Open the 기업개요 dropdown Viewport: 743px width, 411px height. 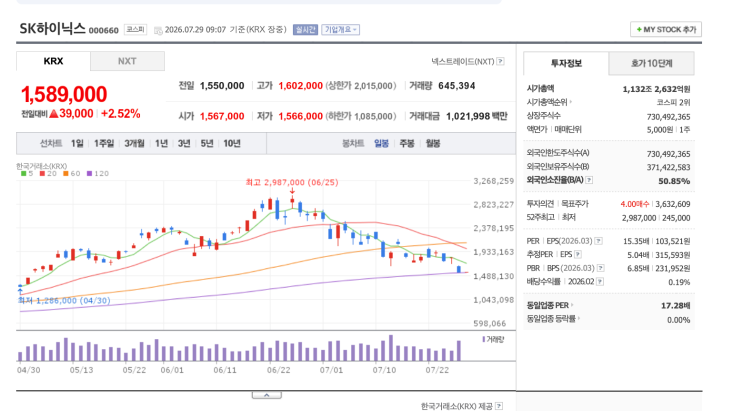(x=340, y=29)
